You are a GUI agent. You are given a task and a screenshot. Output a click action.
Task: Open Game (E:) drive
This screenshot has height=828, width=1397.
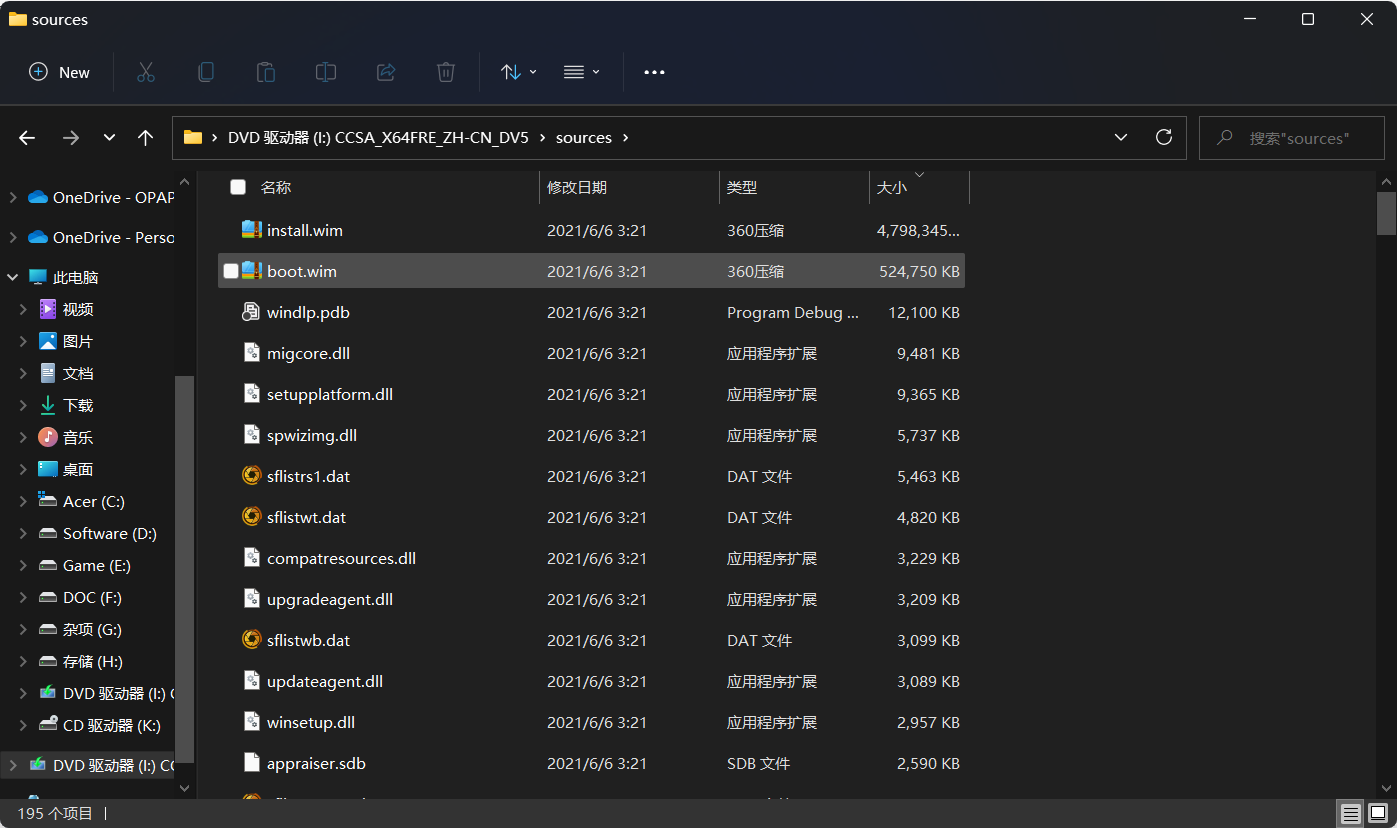click(96, 565)
